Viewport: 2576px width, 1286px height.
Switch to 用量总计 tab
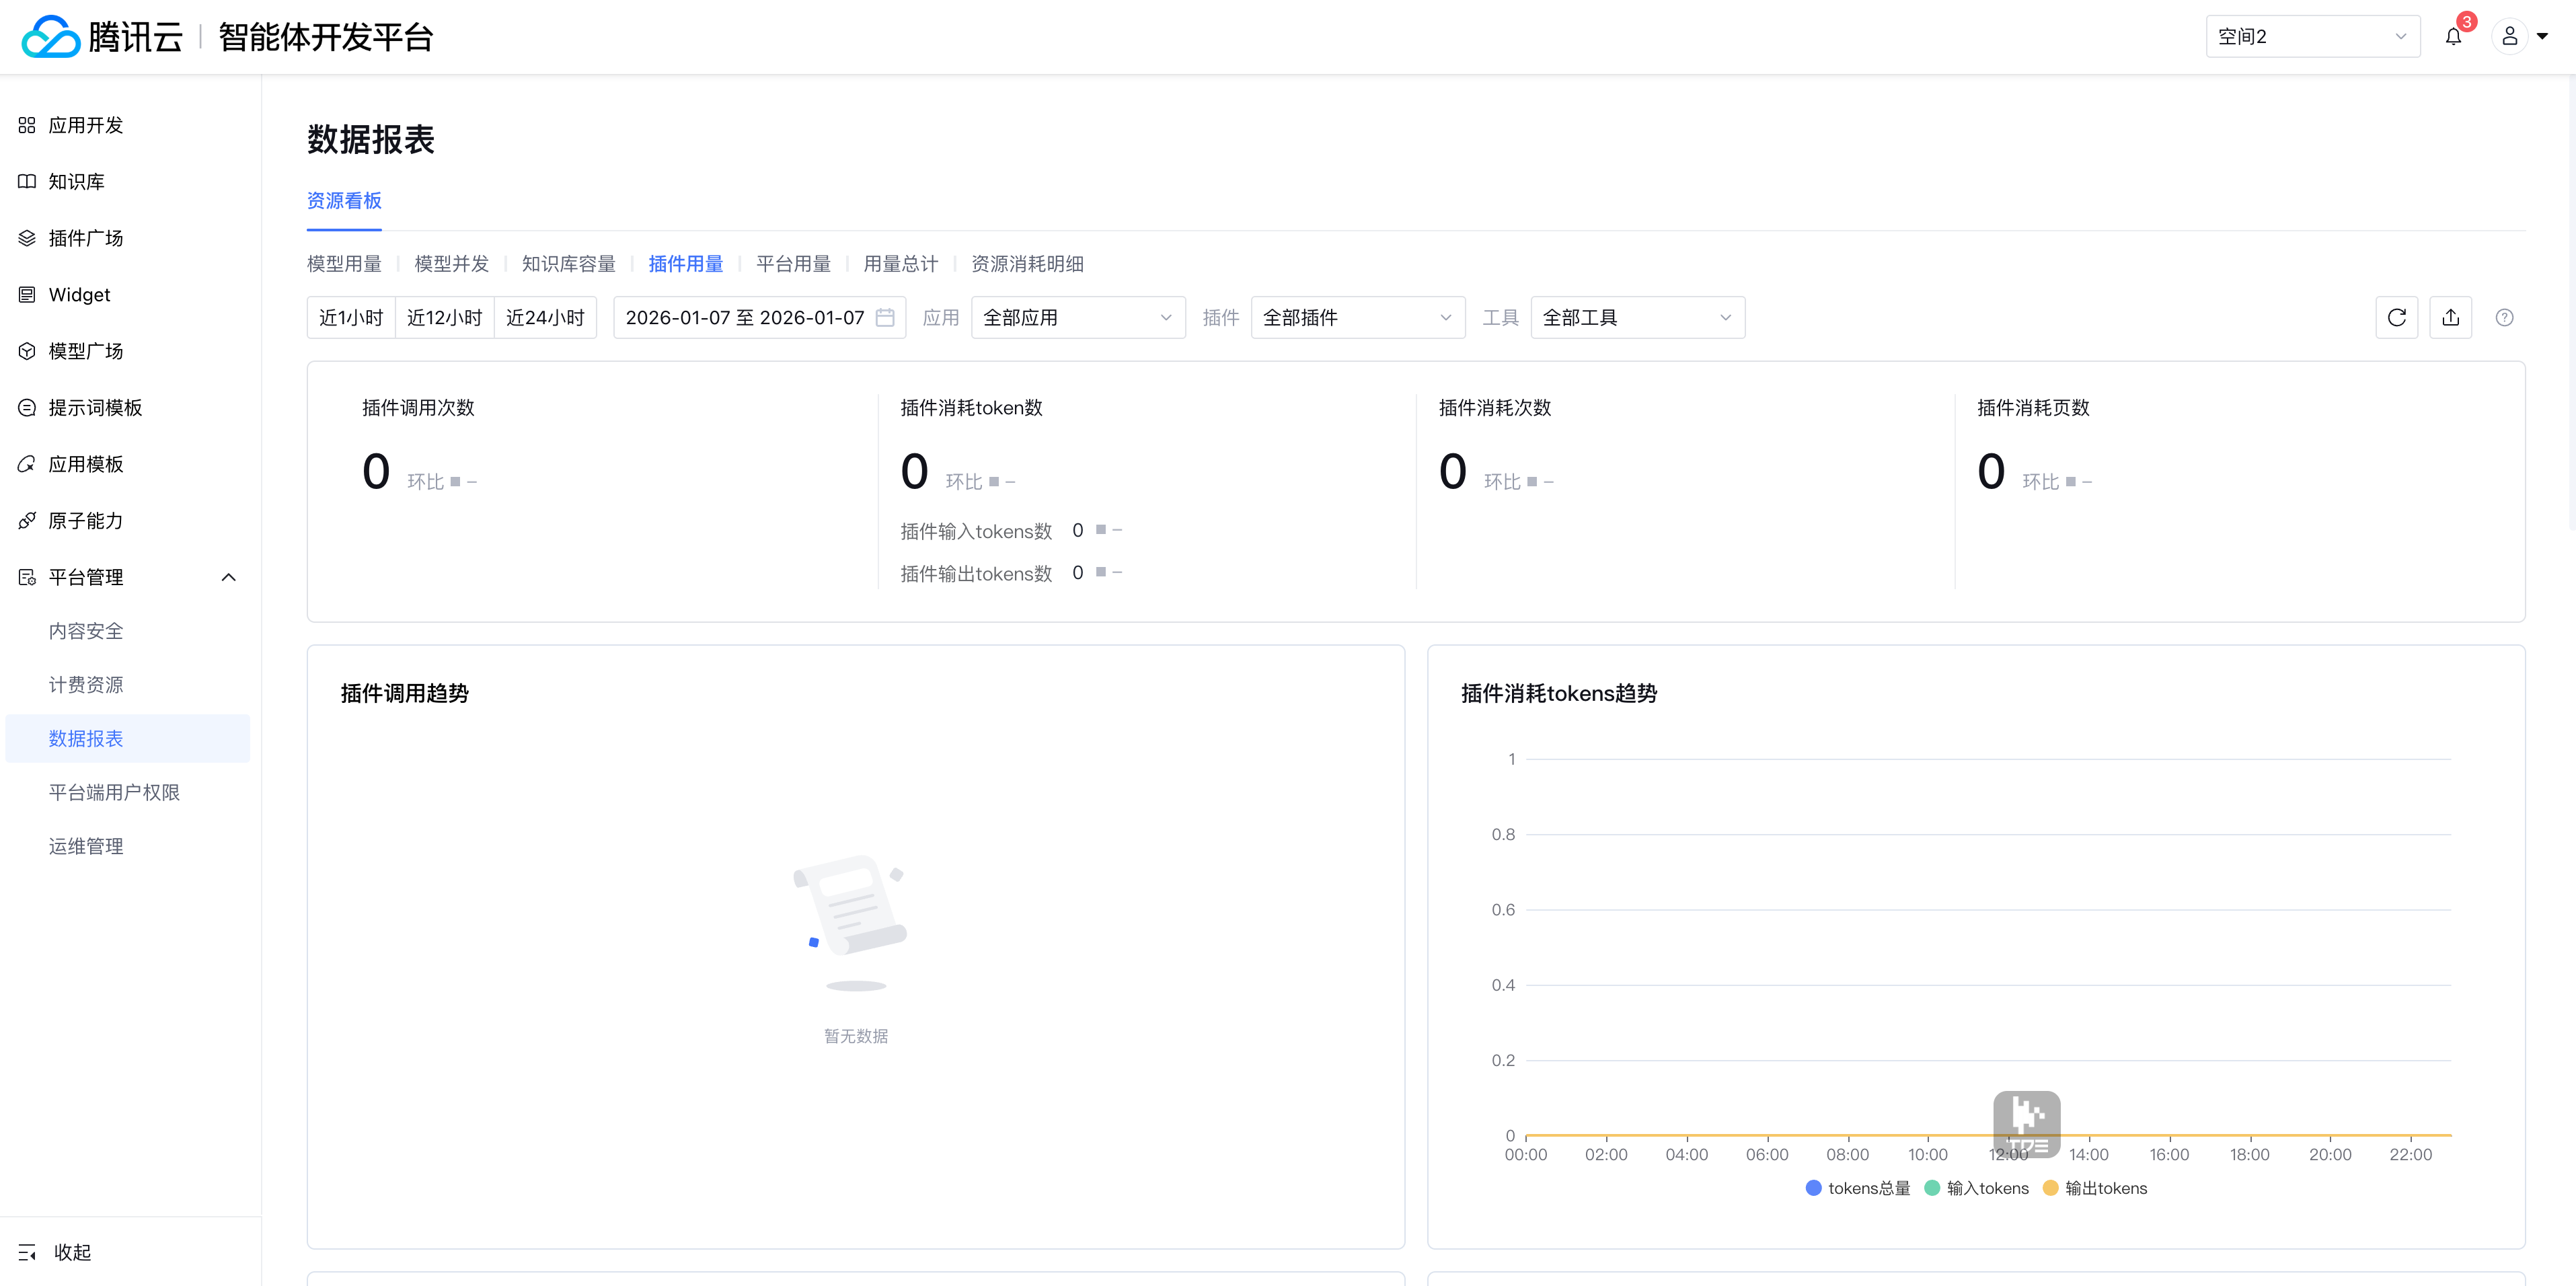[x=900, y=264]
